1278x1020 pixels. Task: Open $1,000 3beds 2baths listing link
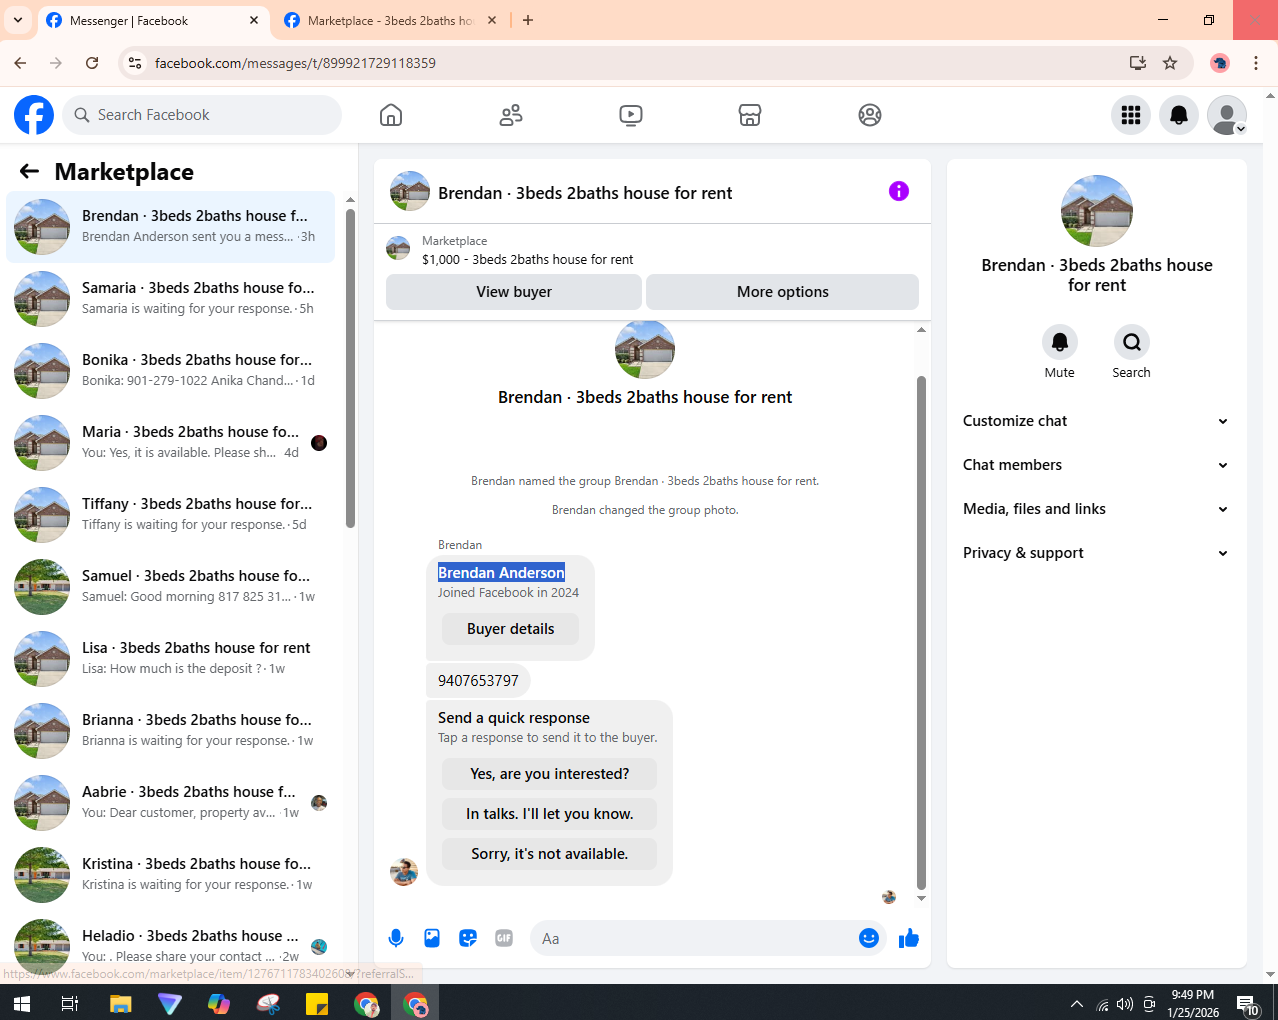pyautogui.click(x=527, y=259)
